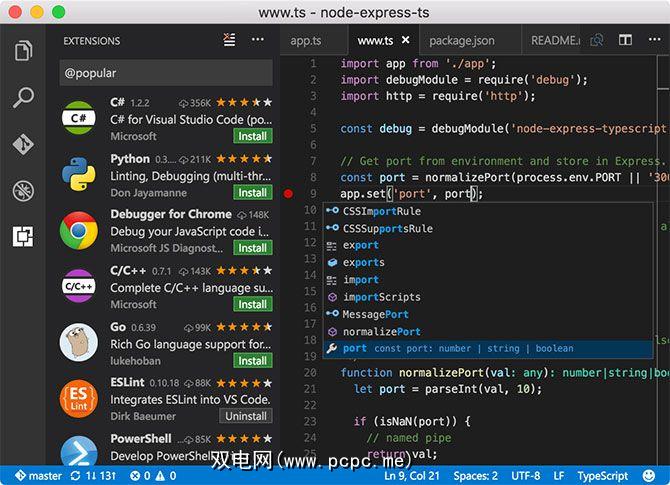Clear extensions search results icon

[229, 40]
